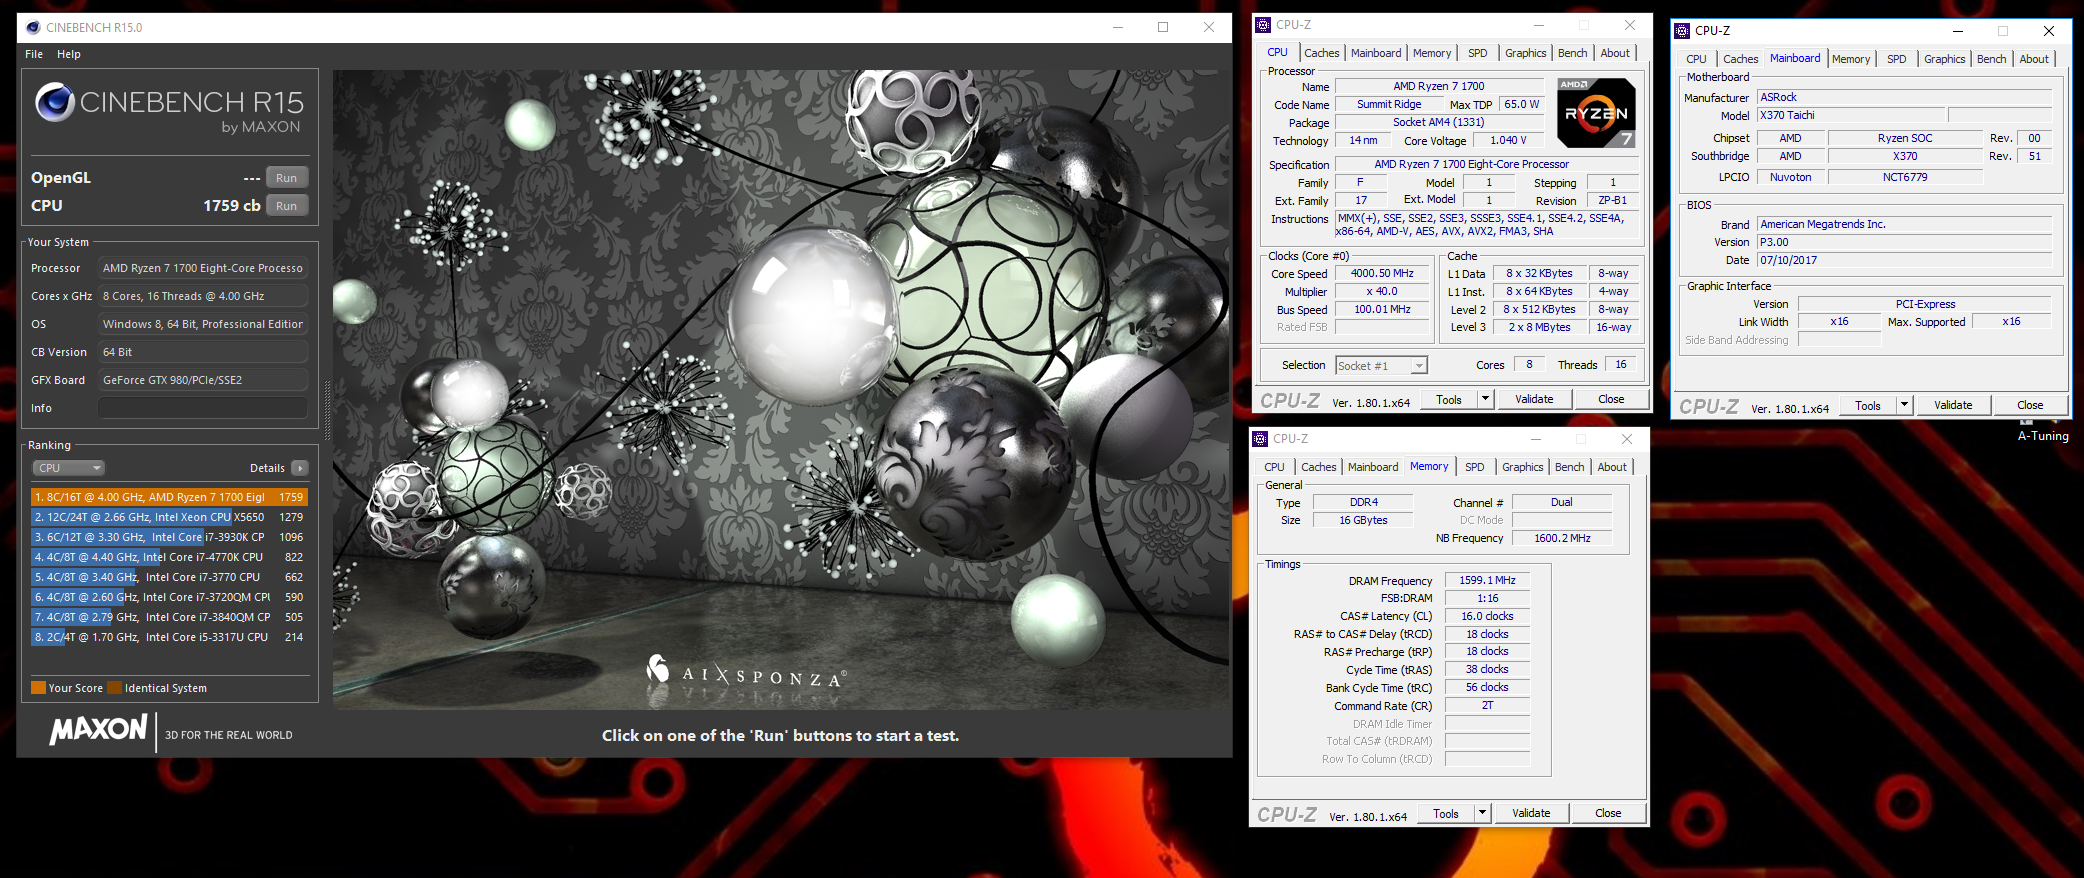Open Mainboard tab in CPU window
Viewport: 2084px width, 878px height.
pos(1377,53)
